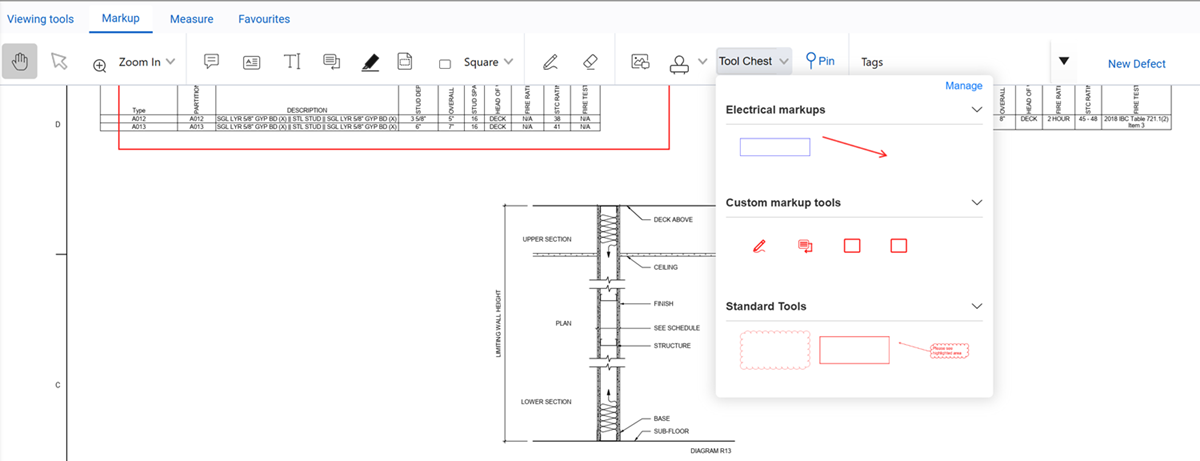Add a comment note markup
This screenshot has width=1200, height=461.
tap(211, 62)
